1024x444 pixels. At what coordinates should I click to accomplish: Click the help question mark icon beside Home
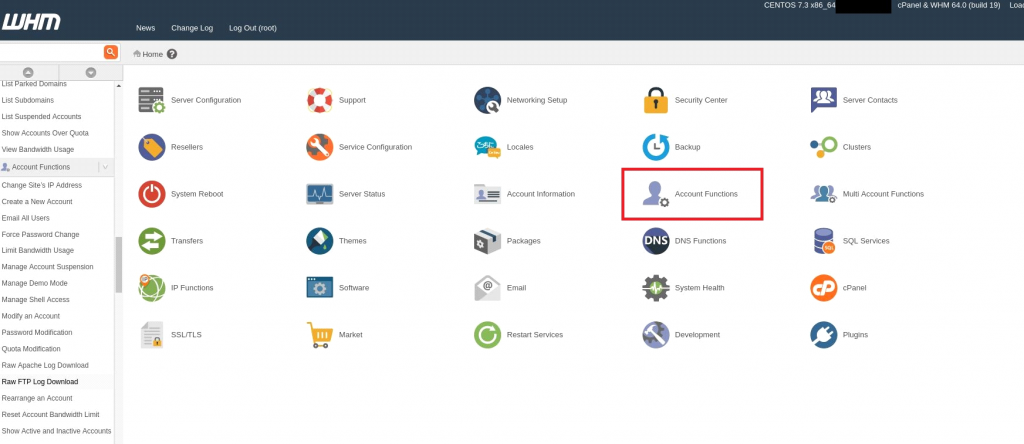(172, 54)
